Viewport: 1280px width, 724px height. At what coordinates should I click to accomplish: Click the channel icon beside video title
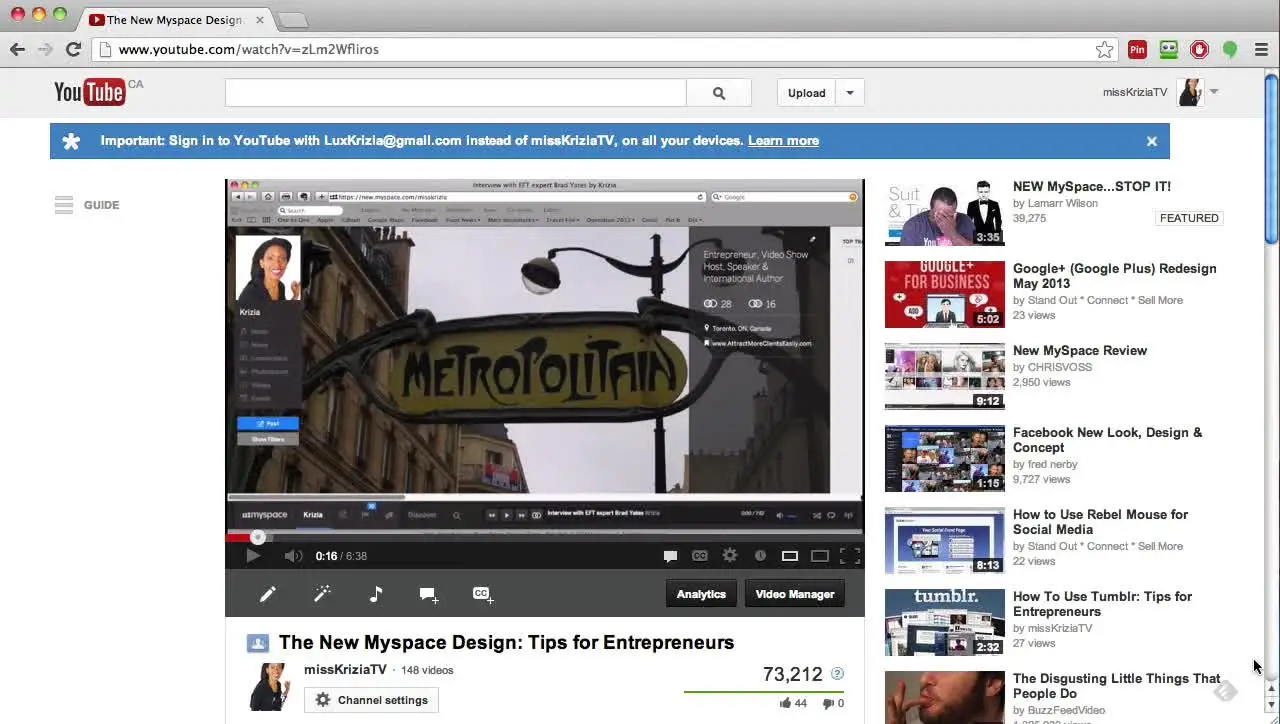258,643
